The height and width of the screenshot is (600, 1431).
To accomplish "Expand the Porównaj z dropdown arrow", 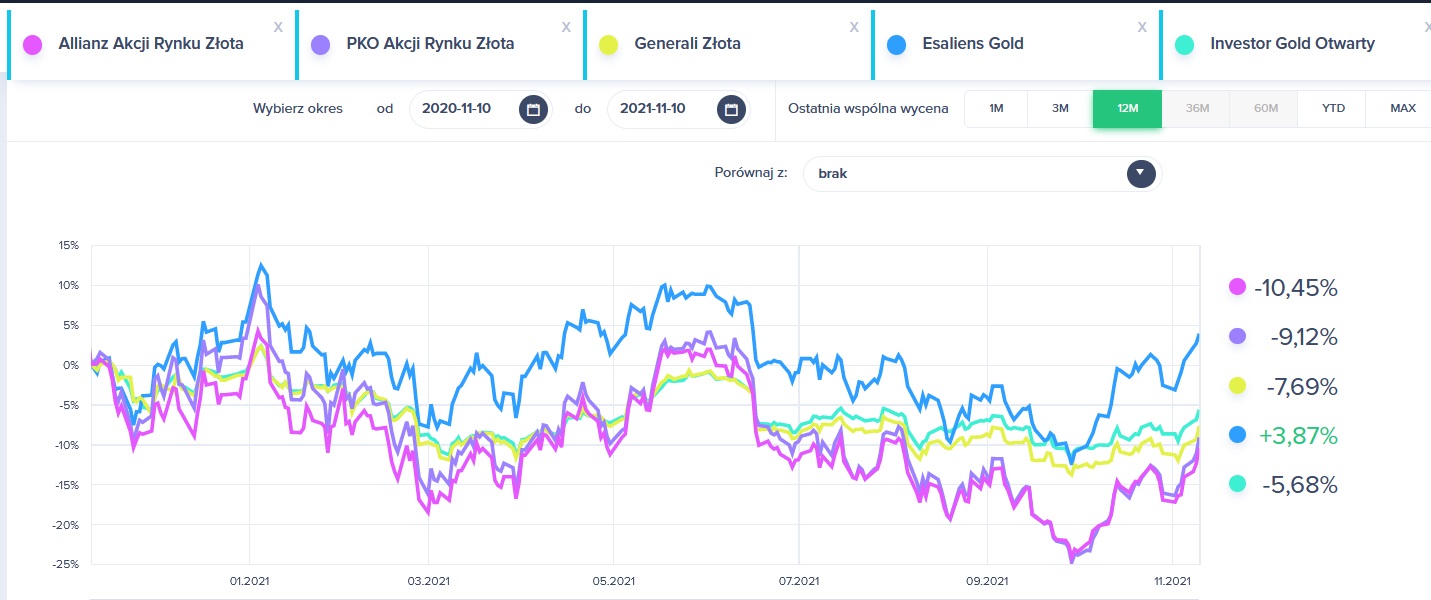I will coord(1141,173).
